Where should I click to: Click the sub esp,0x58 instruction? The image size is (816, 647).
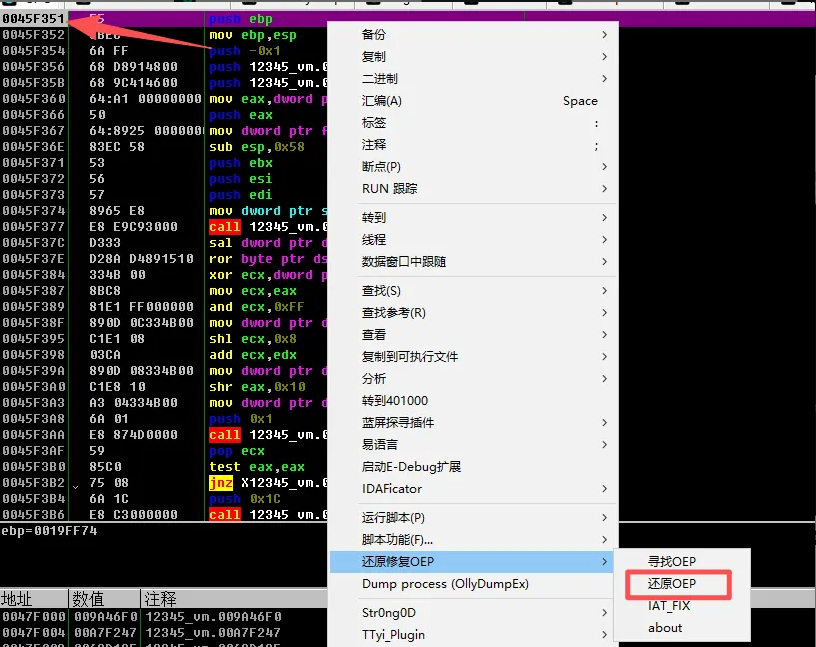coord(257,147)
